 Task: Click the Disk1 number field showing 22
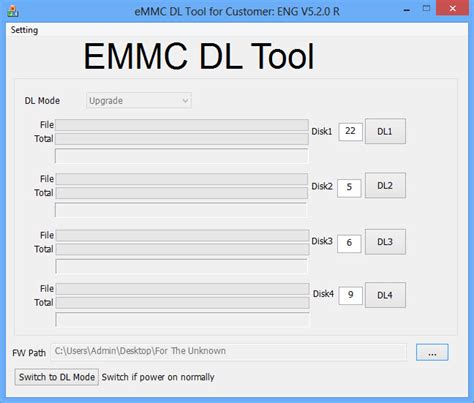(x=350, y=131)
